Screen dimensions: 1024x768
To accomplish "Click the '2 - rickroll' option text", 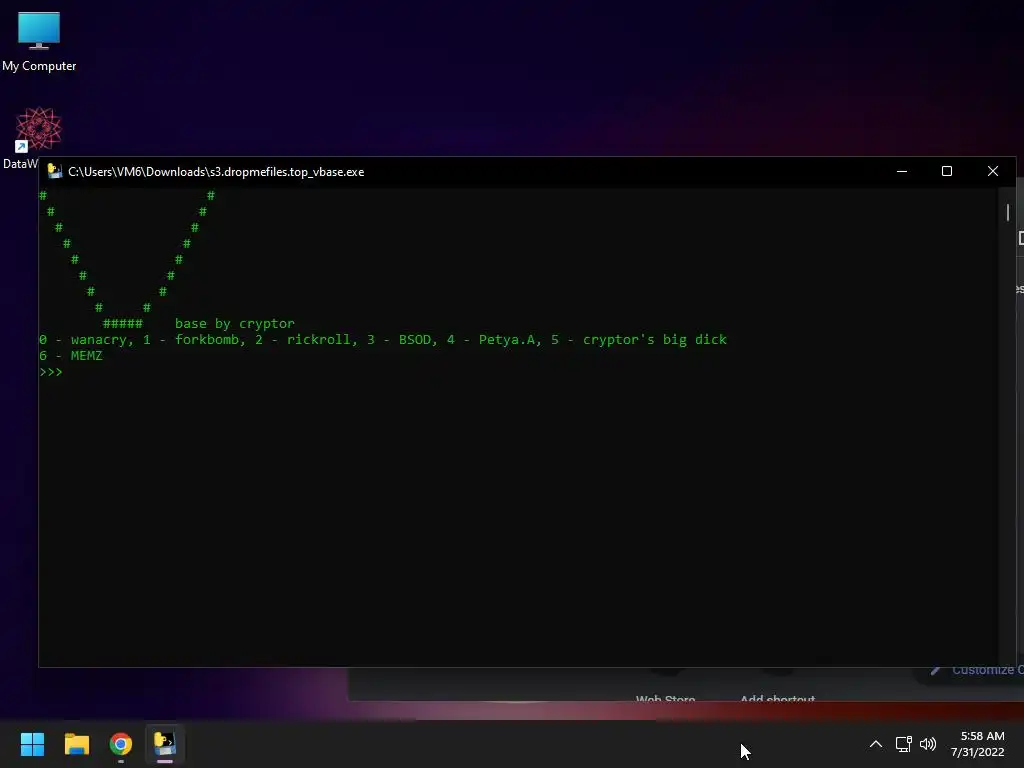I will click(302, 340).
